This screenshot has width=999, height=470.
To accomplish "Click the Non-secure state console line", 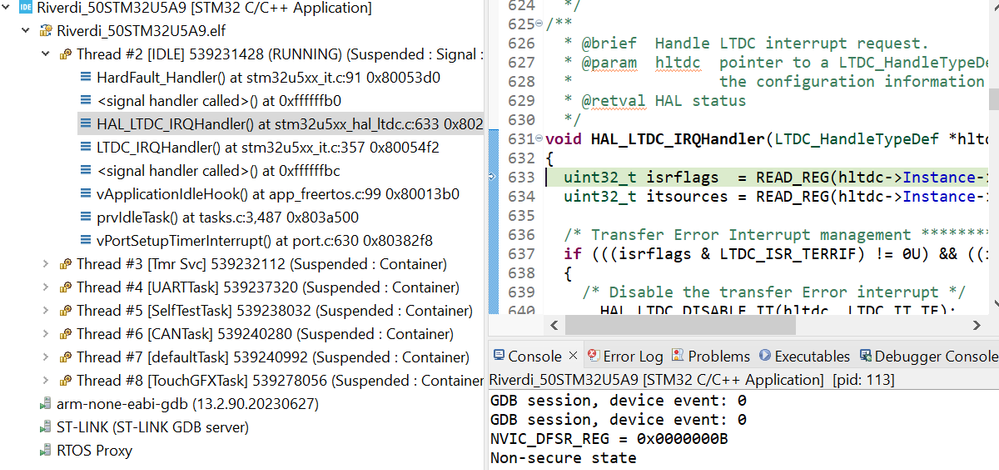I will coord(563,458).
